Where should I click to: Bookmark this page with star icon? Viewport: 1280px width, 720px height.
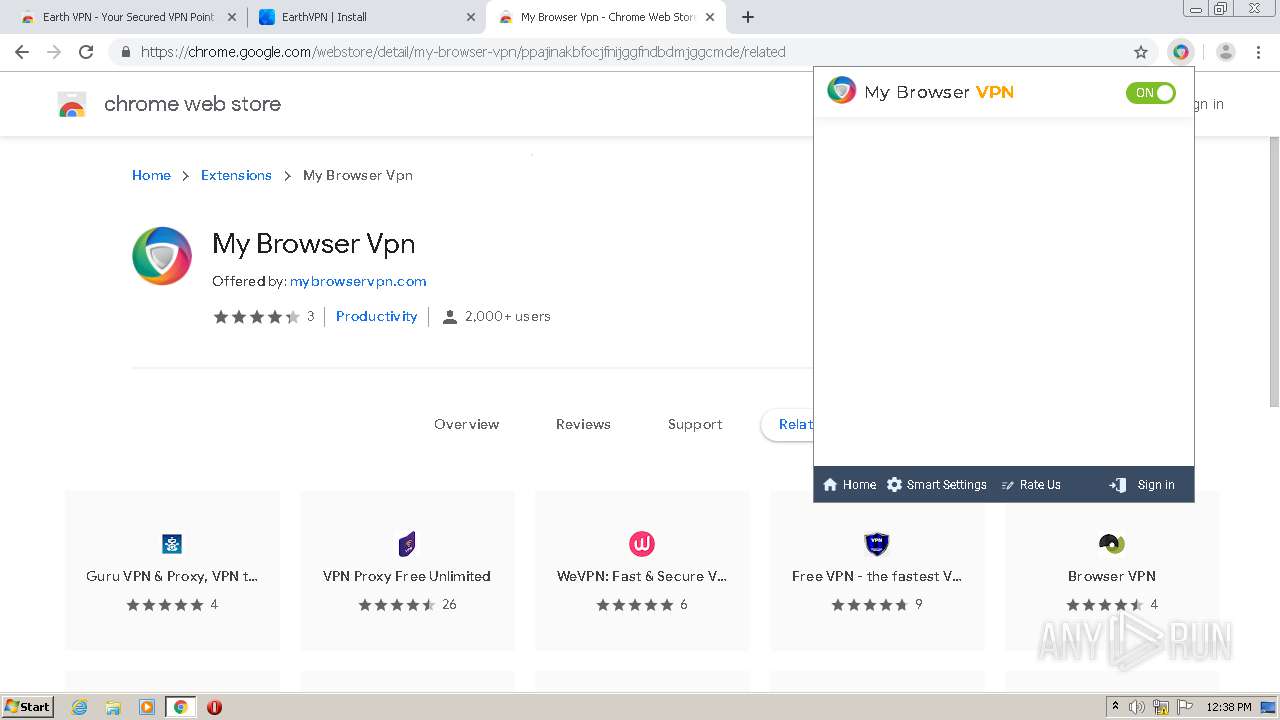click(x=1141, y=52)
